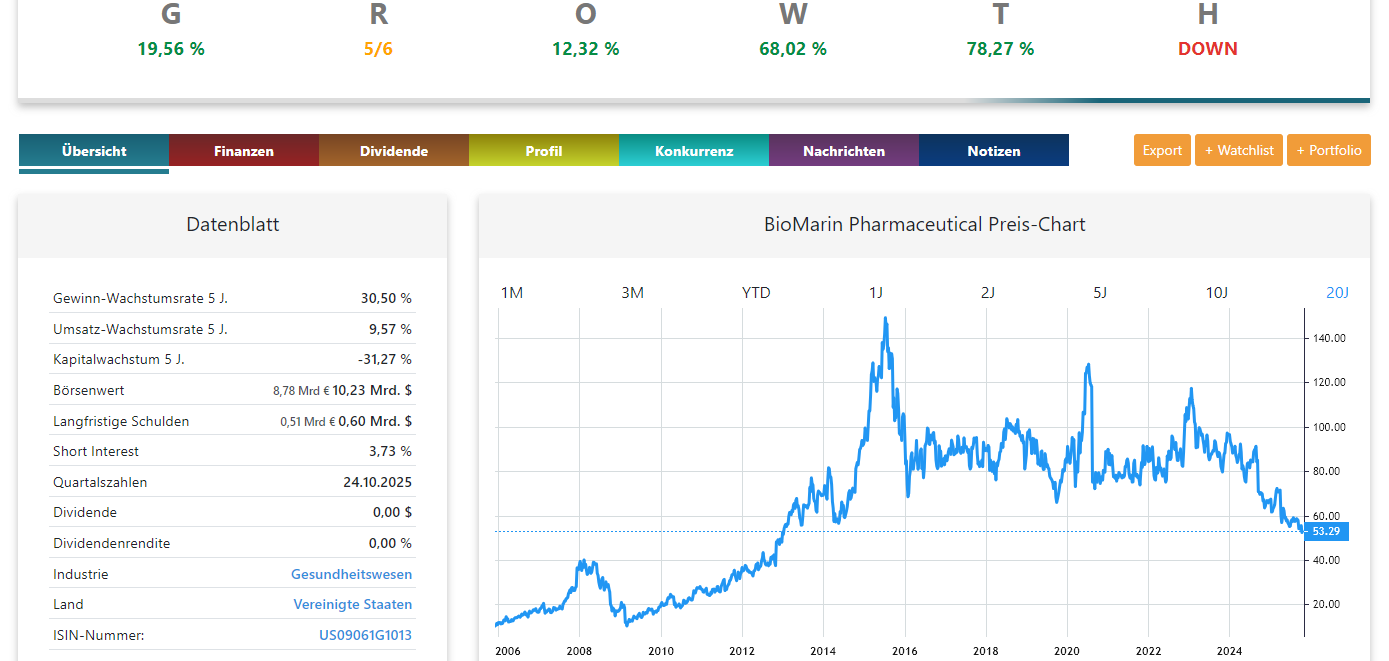Switch to the Finanzen tab
Screen dimensions: 1389x661
(x=244, y=151)
